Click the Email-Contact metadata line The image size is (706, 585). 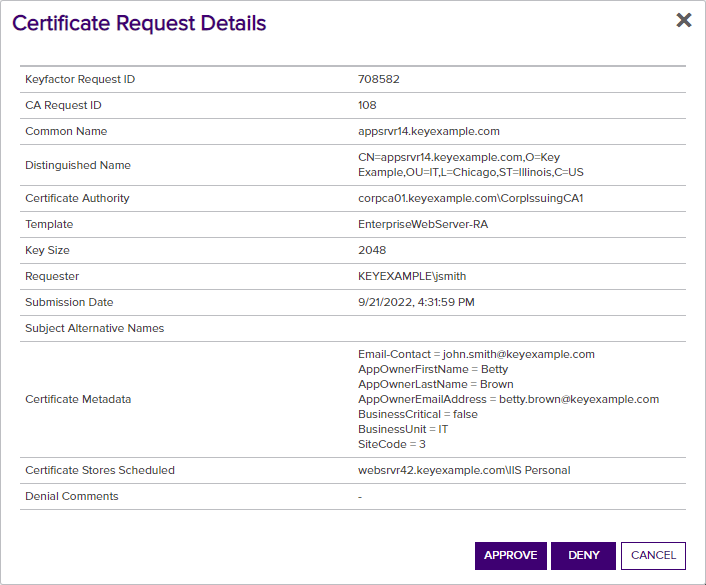tap(476, 354)
